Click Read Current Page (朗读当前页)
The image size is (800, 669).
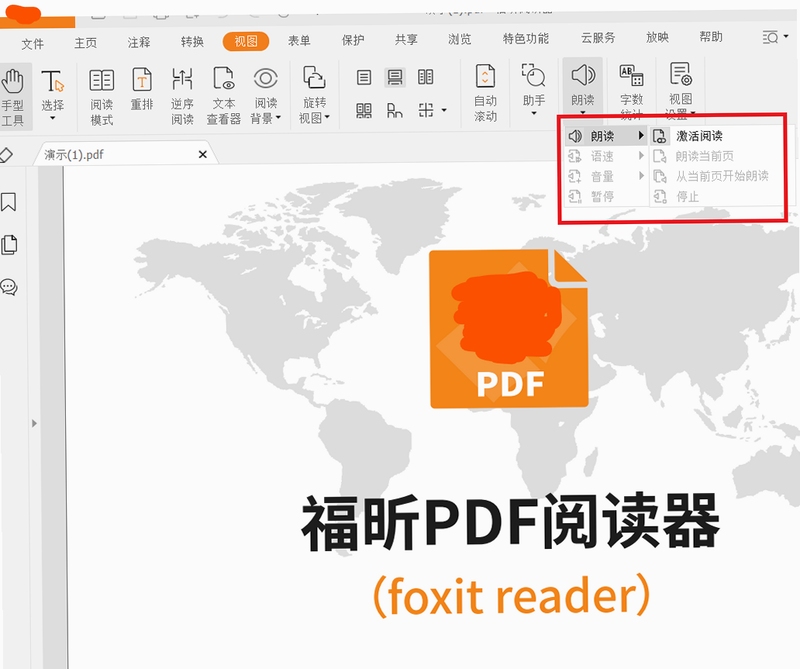pos(717,156)
